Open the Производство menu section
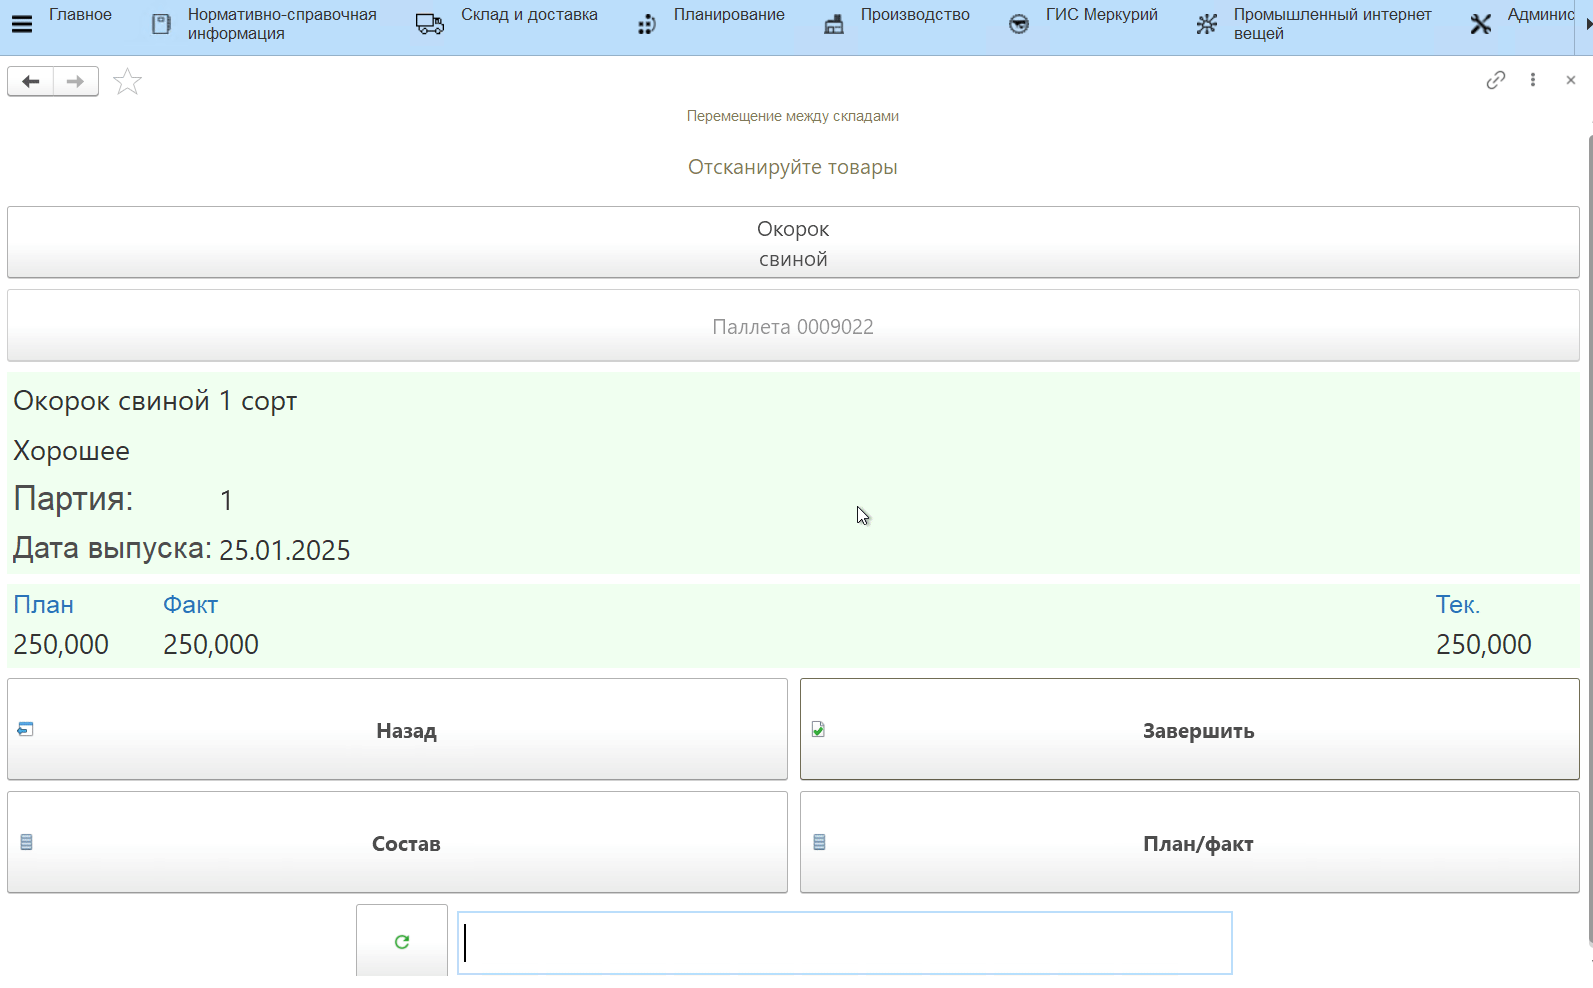1593x988 pixels. coord(914,15)
